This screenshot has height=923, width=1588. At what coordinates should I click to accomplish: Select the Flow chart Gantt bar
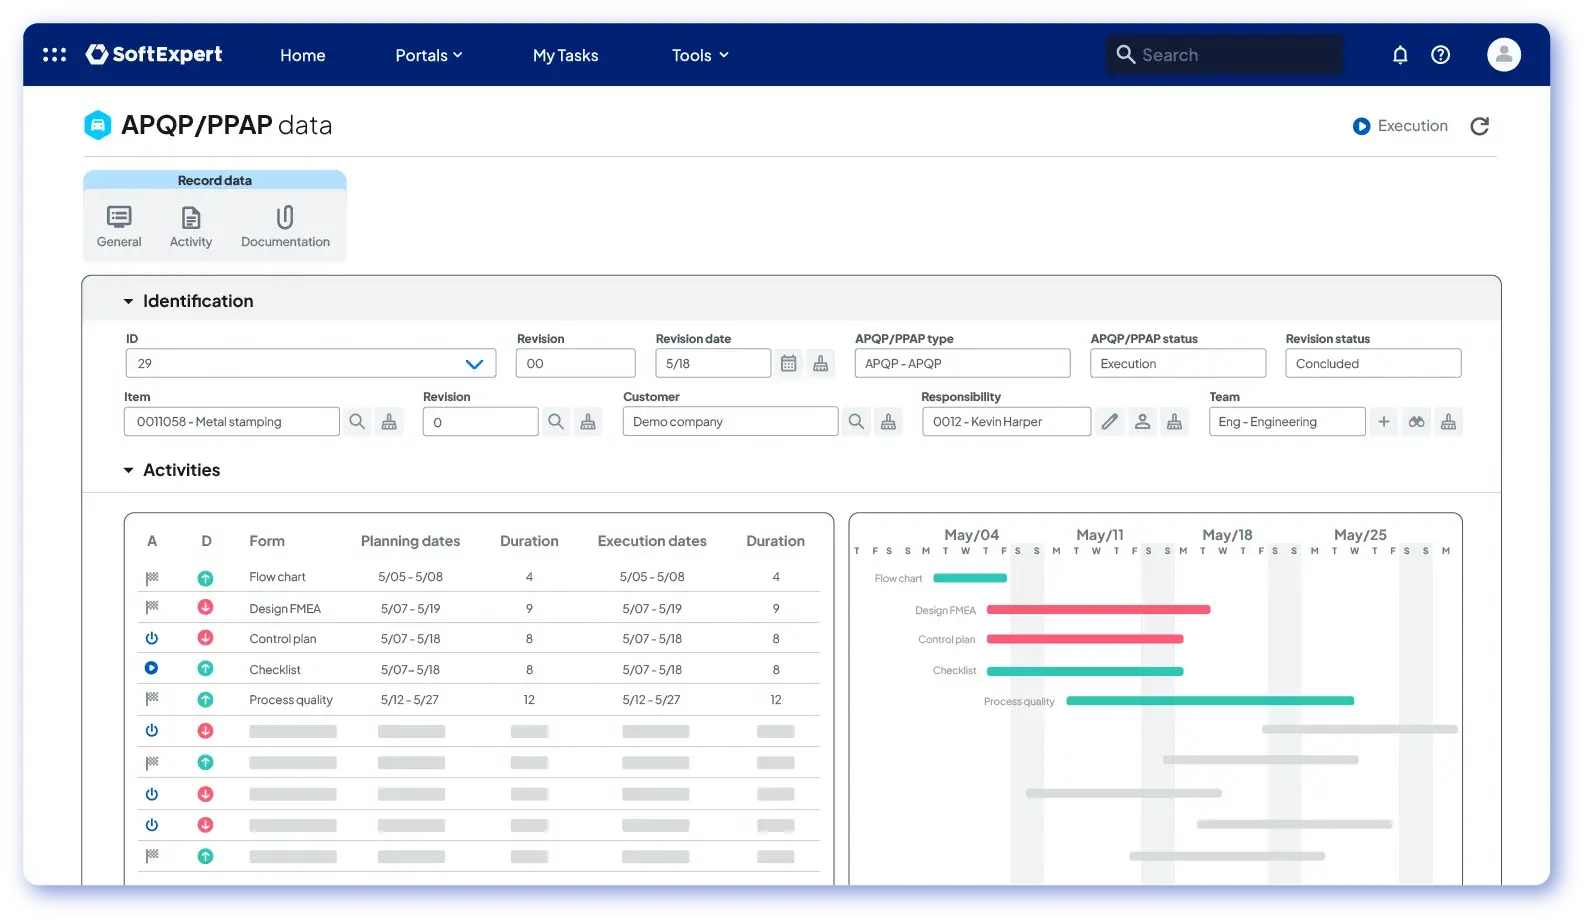(970, 578)
